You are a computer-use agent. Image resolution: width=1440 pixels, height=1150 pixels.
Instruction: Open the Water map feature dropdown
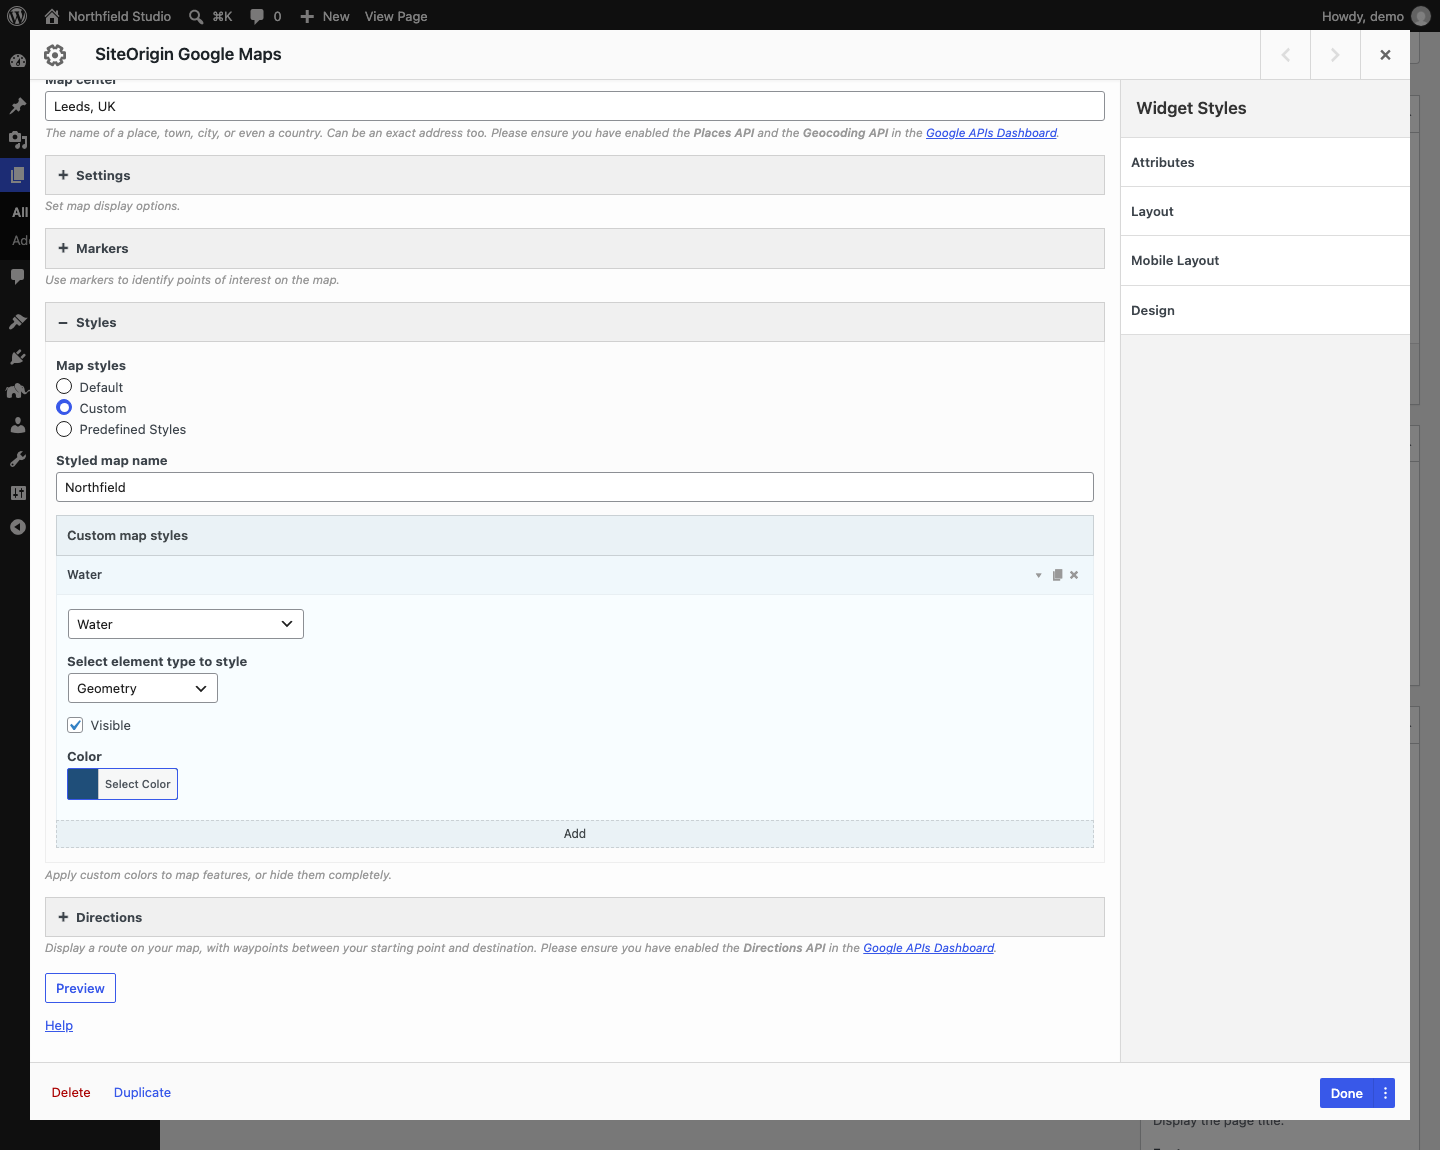pos(186,624)
